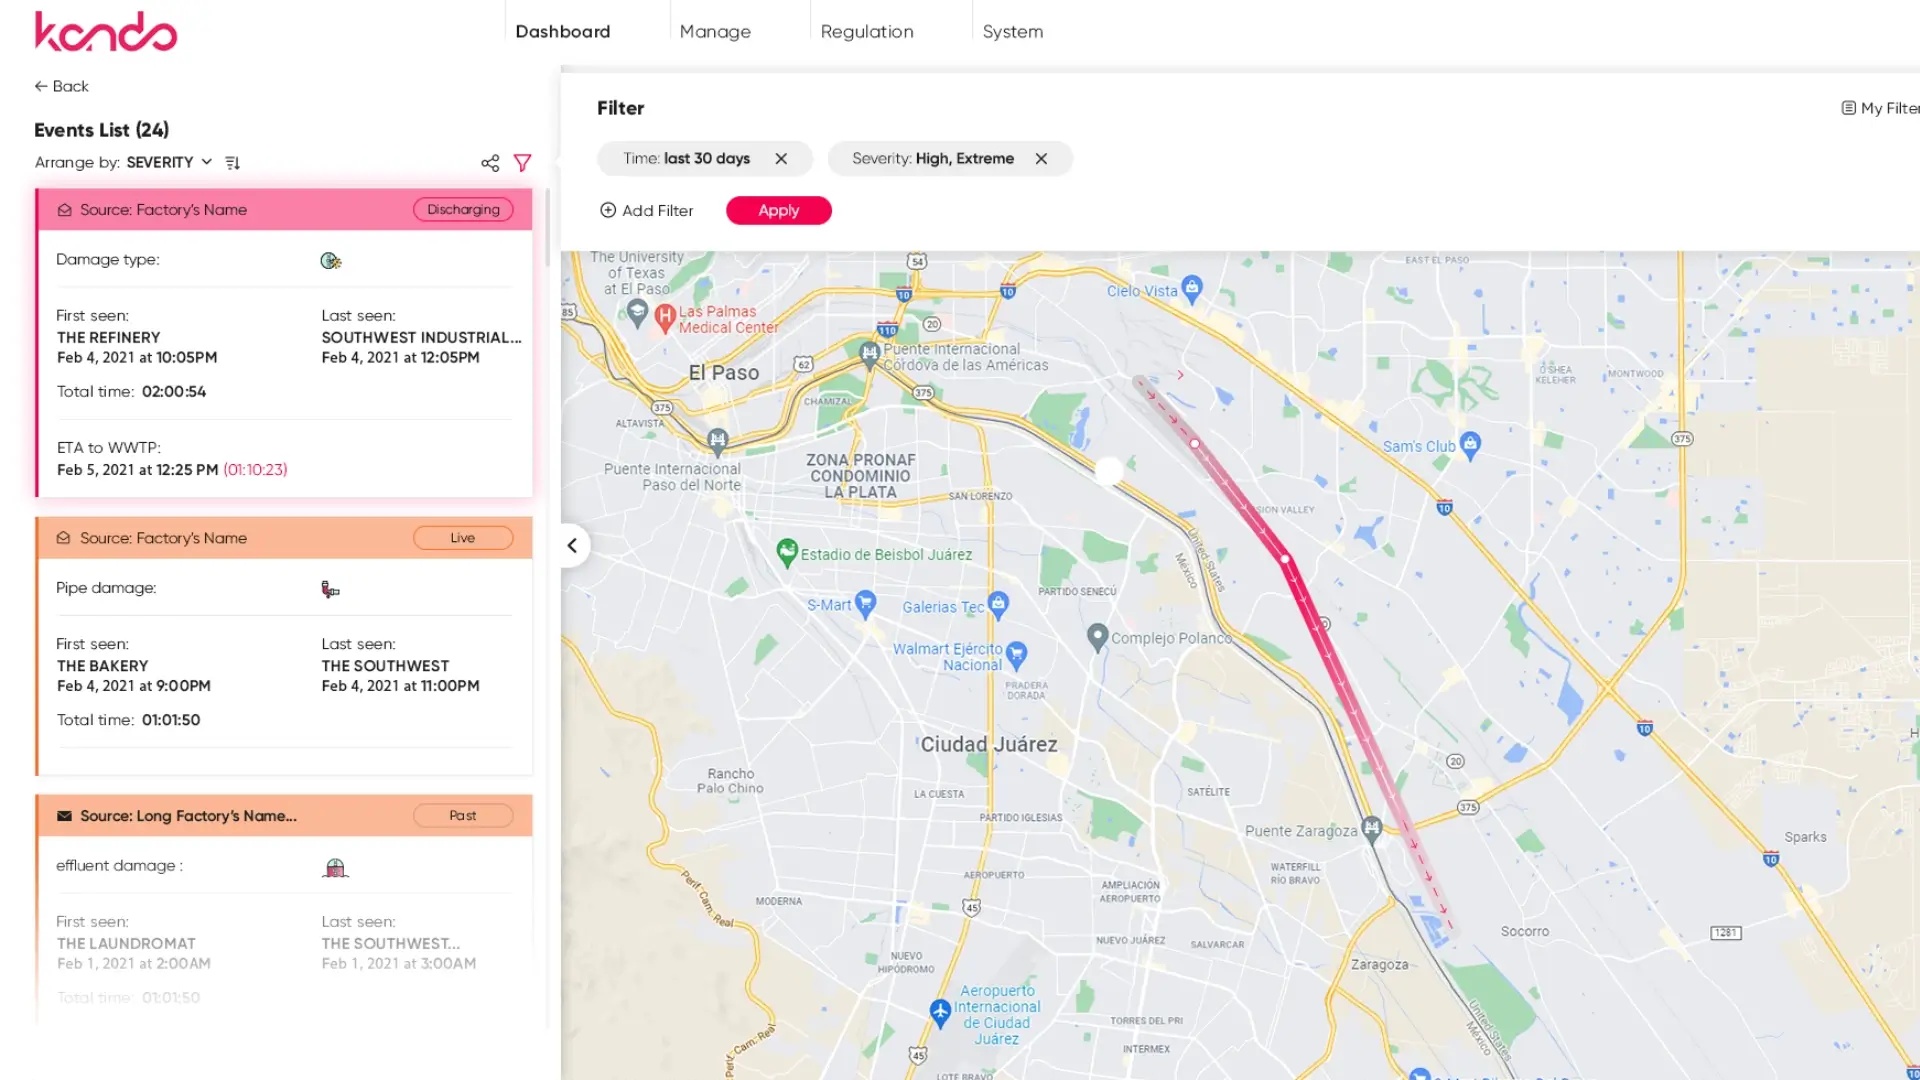Click the share icon in events list
This screenshot has width=1920, height=1080.
point(490,163)
